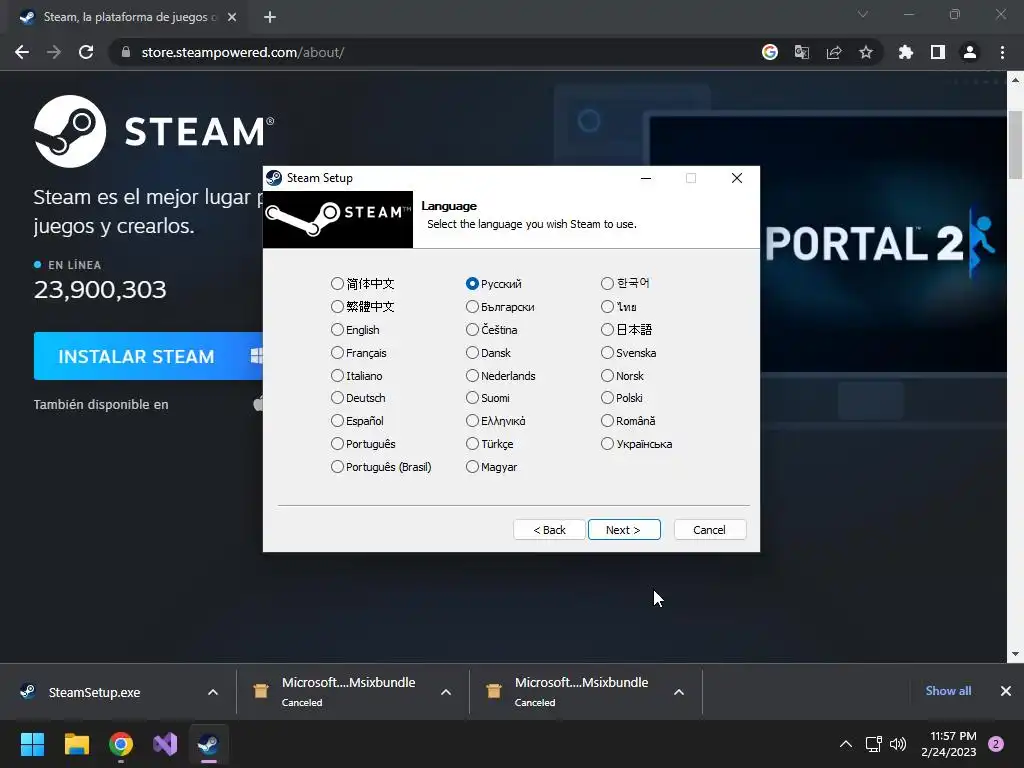Click the page vertical scrollbar thumb
This screenshot has height=768, width=1024.
point(1015,145)
